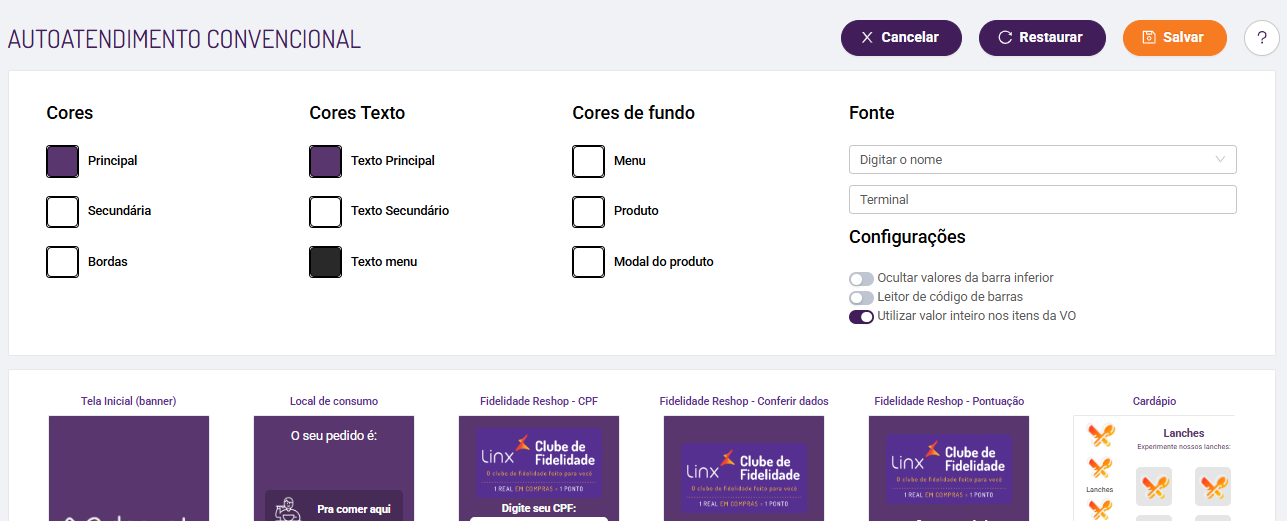This screenshot has width=1287, height=521.
Task: Select the Texto Principal color swatch
Action: point(326,161)
